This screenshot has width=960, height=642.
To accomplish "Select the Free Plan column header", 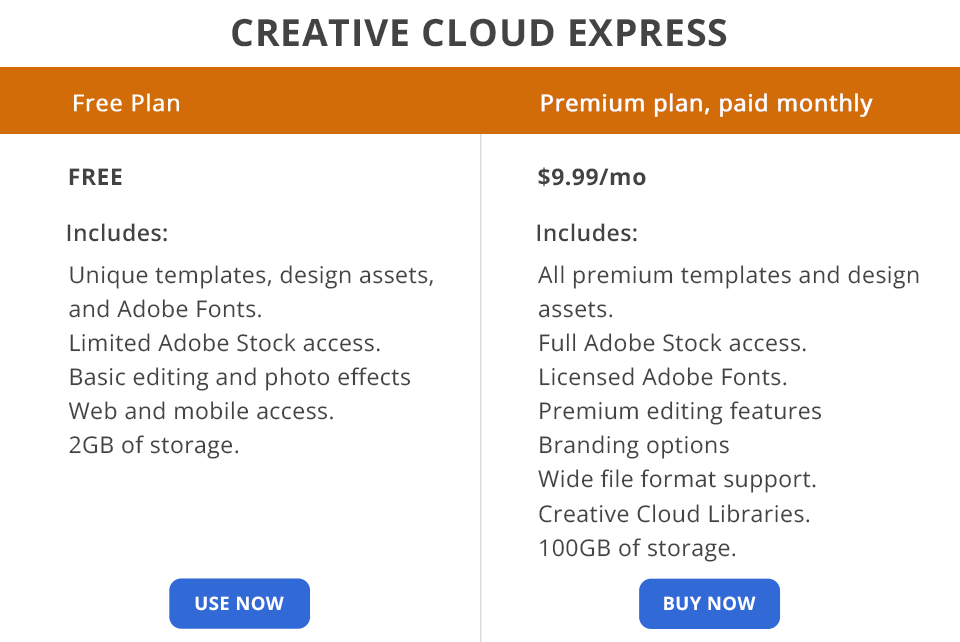I will (126, 103).
